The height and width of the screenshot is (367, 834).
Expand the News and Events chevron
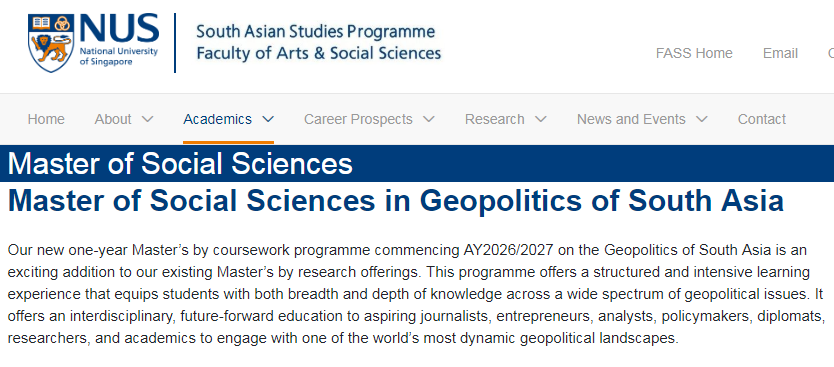702,119
